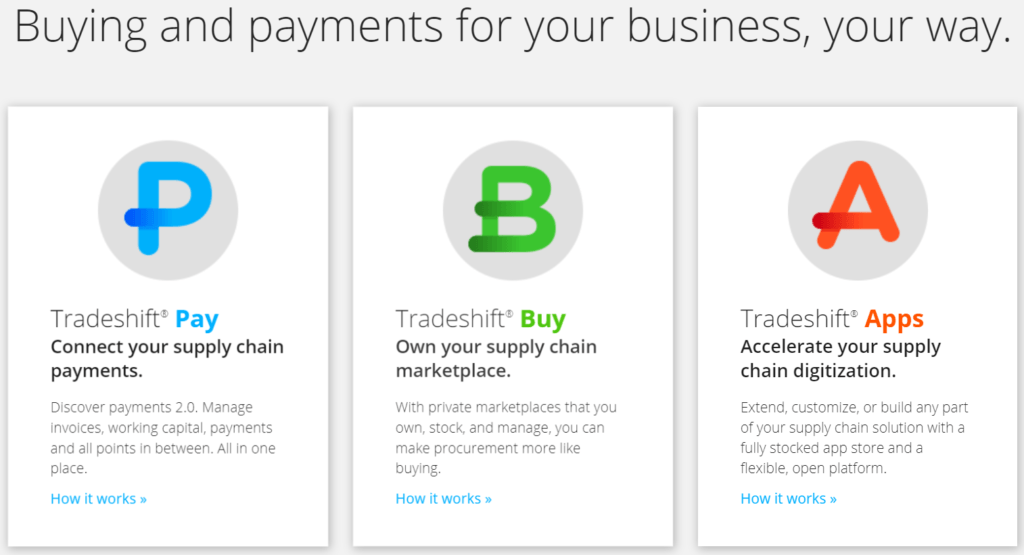Click the blue word "Pay" in title
Image resolution: width=1024 pixels, height=555 pixels.
[197, 320]
